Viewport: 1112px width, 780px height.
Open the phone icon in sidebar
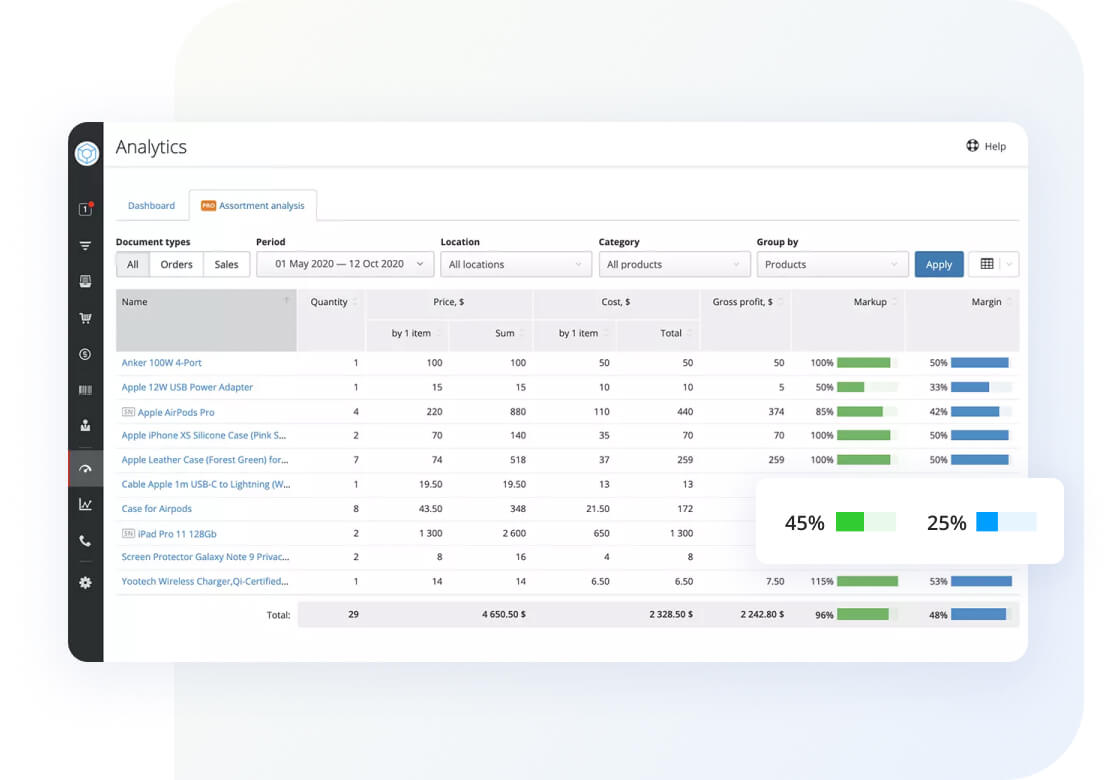(85, 541)
